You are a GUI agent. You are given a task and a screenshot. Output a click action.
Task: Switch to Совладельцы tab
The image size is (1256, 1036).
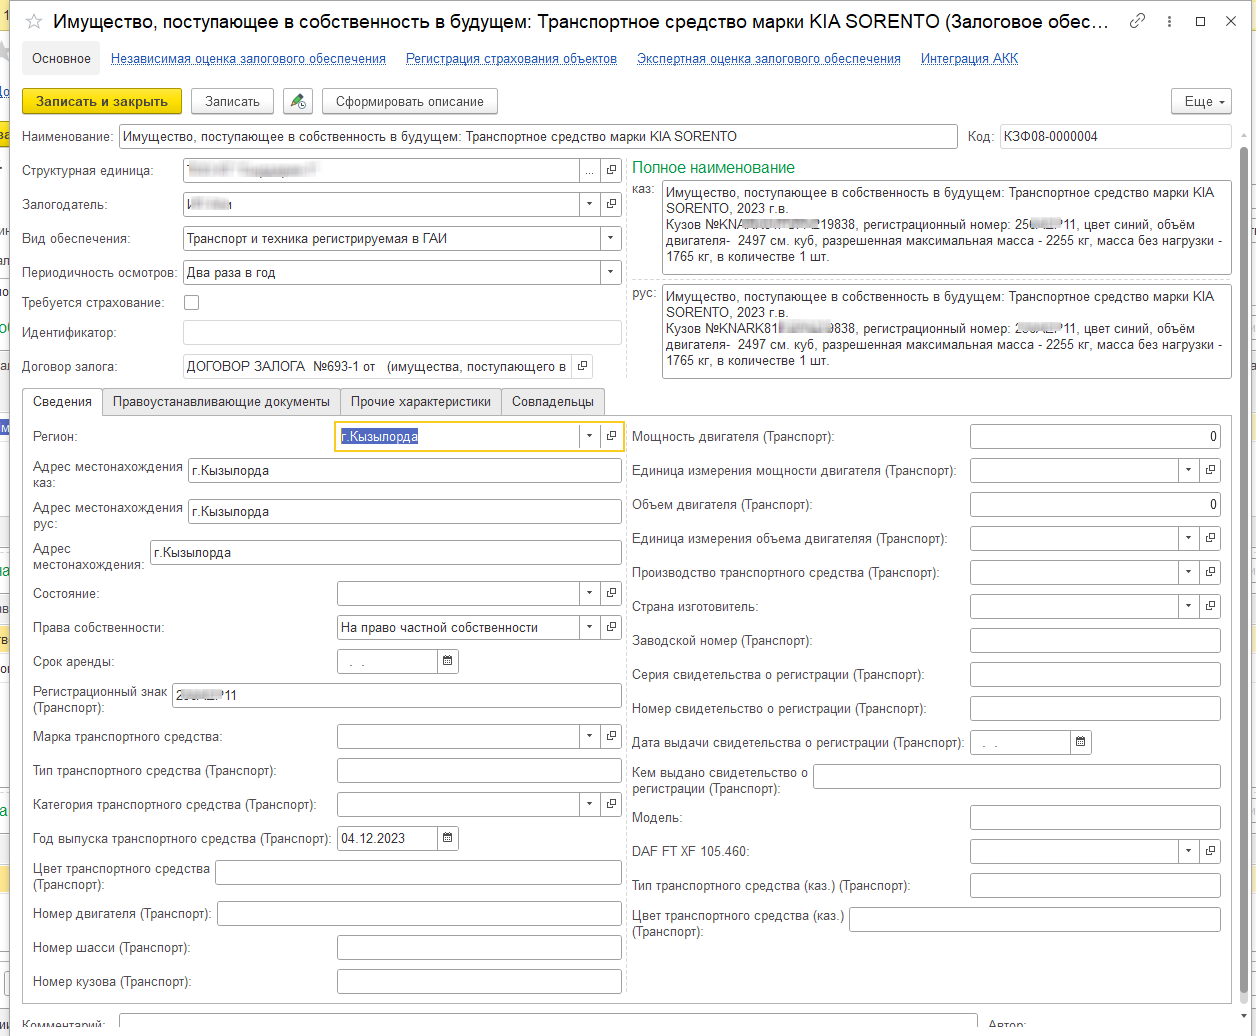(553, 401)
